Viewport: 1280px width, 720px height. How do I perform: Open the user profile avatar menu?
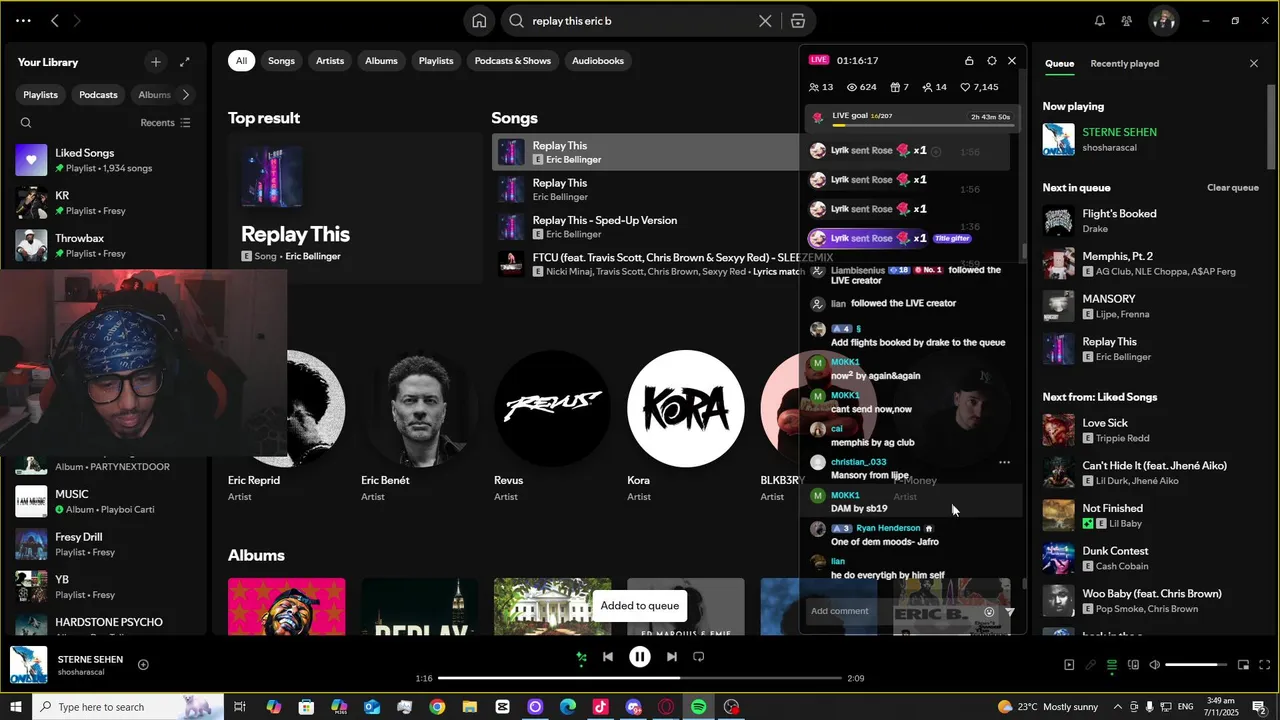(1162, 20)
